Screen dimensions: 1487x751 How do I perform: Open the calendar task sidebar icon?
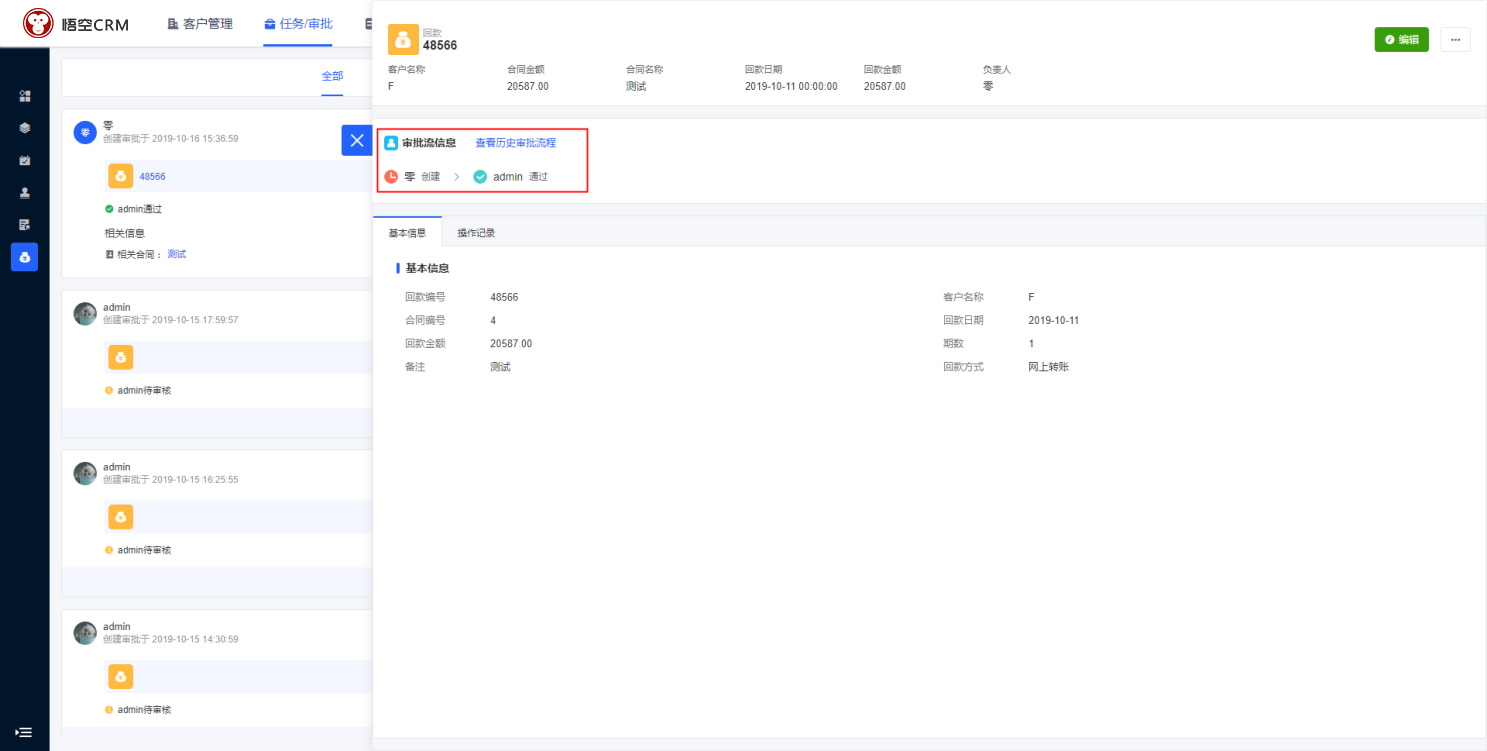click(x=24, y=160)
